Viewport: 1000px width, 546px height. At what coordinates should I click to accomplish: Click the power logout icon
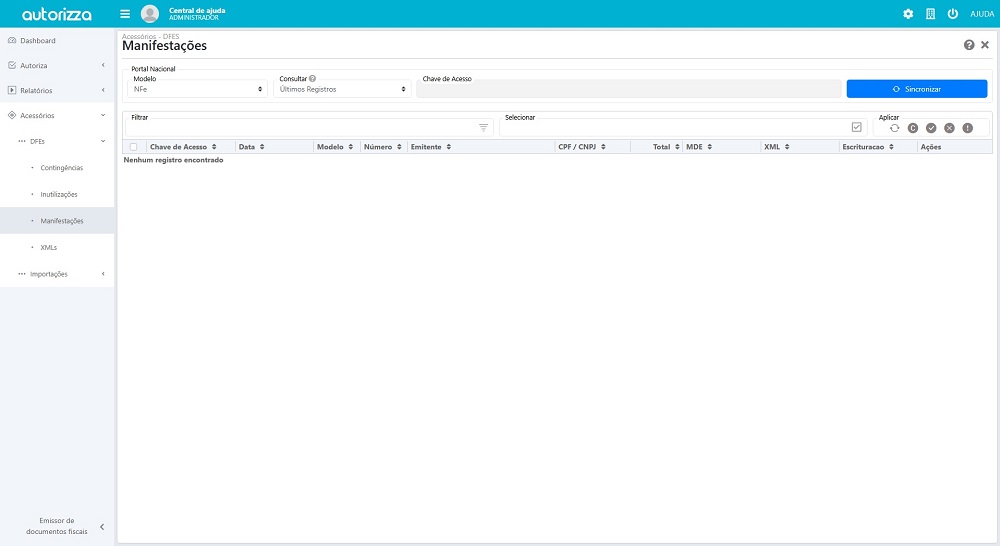click(x=952, y=14)
